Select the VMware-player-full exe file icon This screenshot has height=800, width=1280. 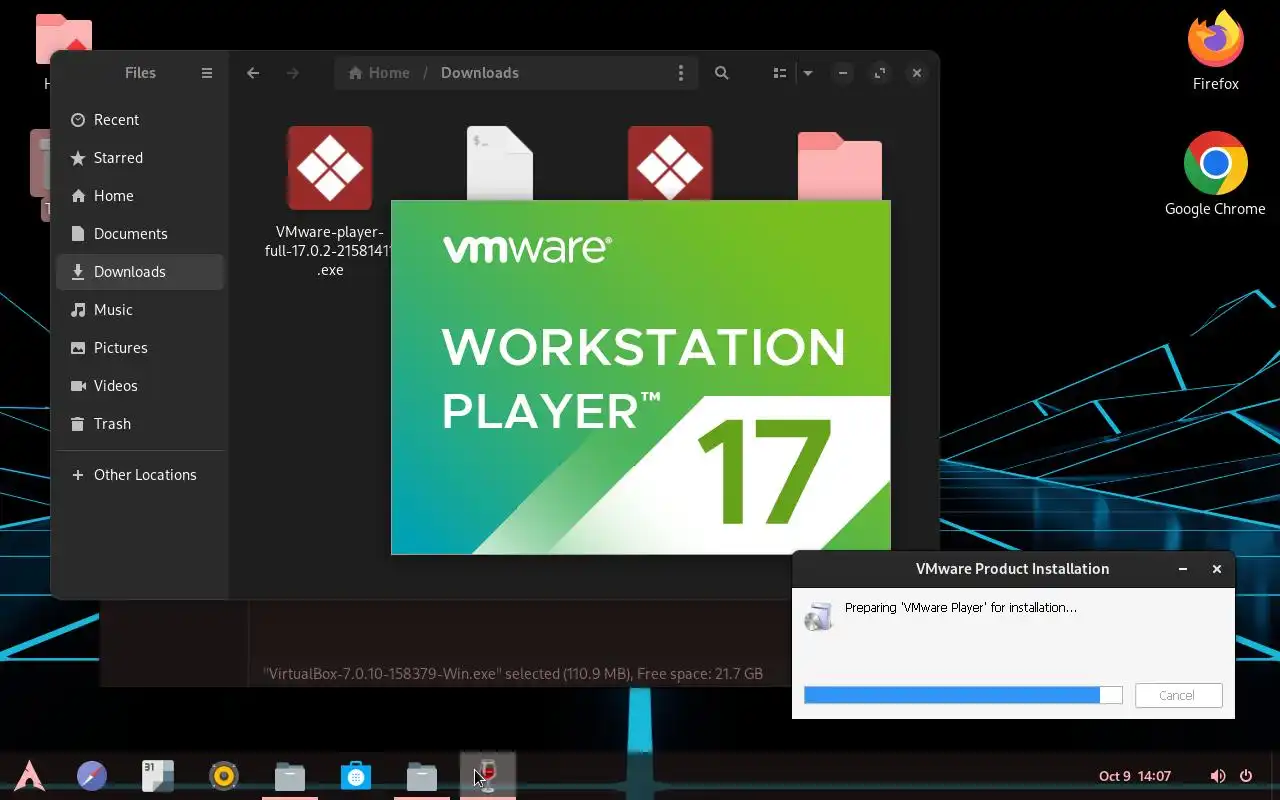[330, 168]
